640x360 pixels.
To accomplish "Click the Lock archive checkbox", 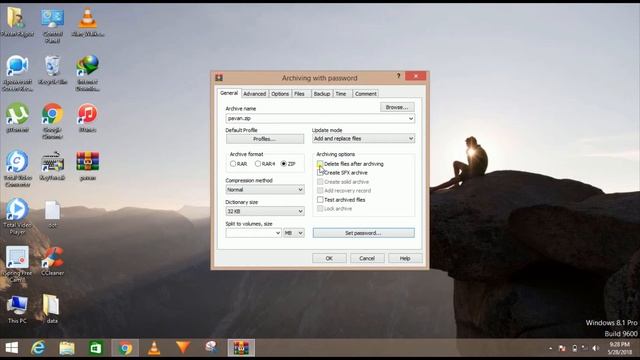I will (x=320, y=209).
